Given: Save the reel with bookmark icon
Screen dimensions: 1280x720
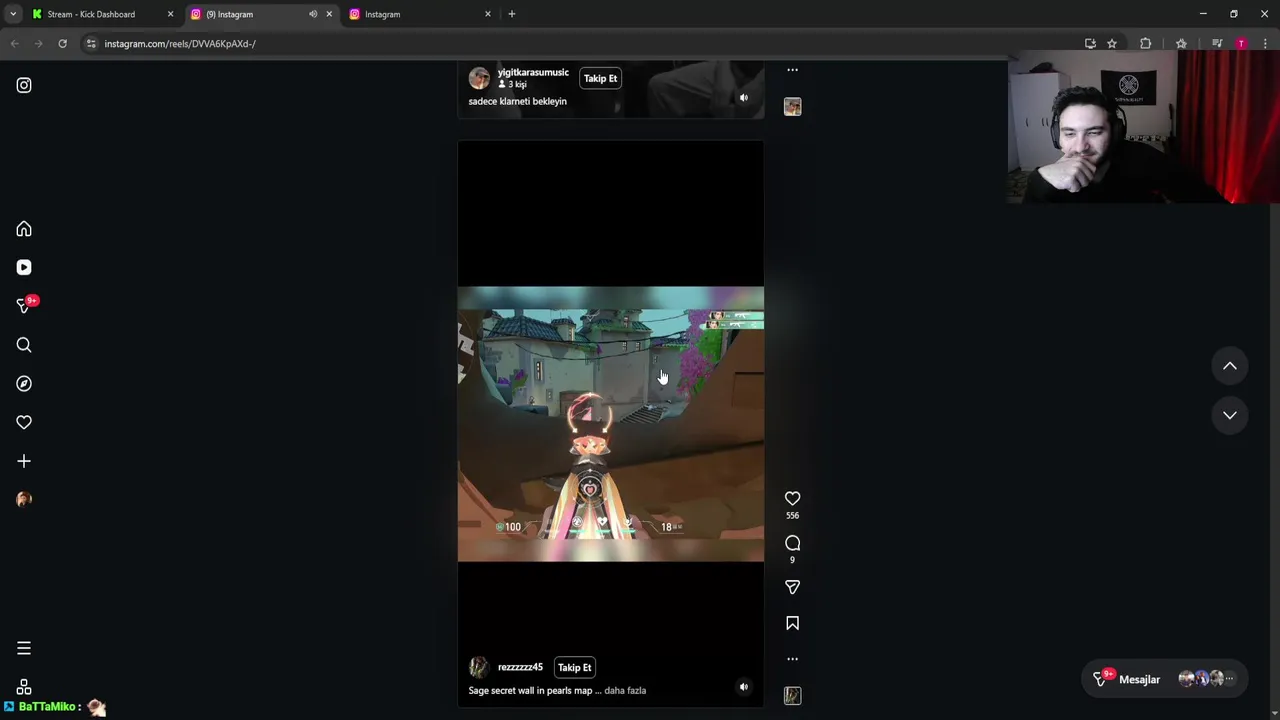Looking at the screenshot, I should pos(792,623).
